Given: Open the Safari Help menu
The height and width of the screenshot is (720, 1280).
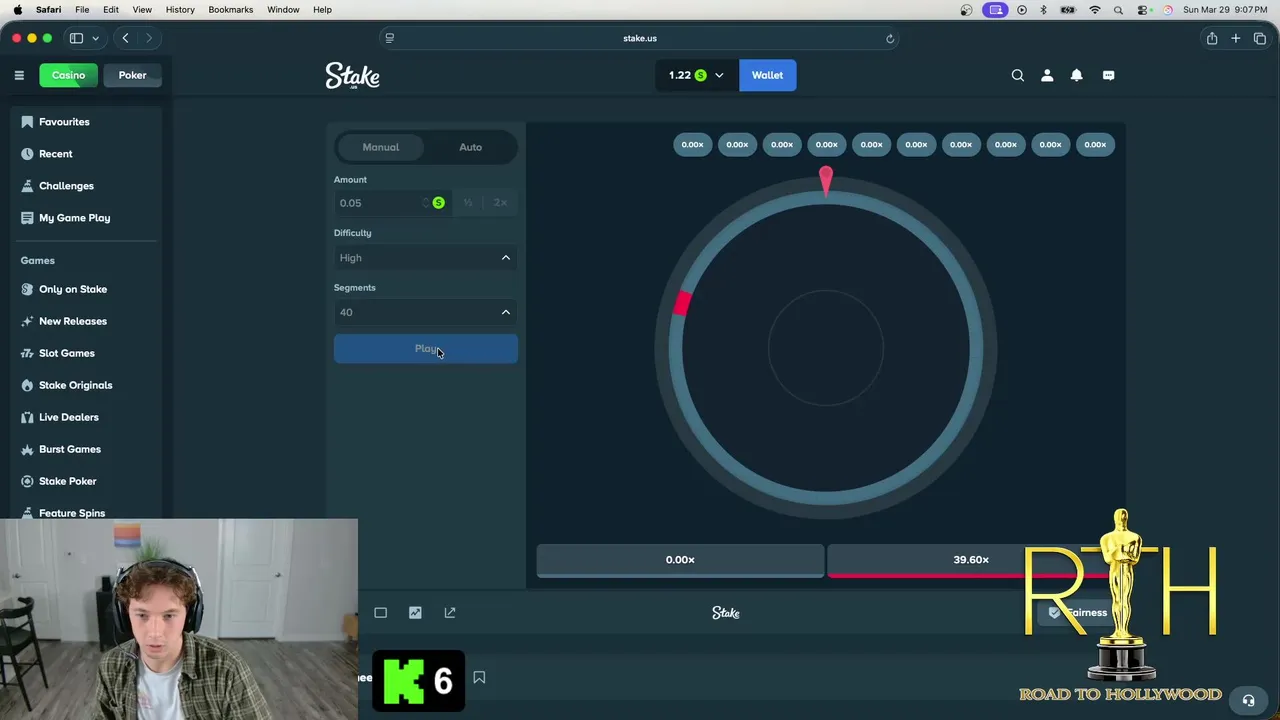Looking at the screenshot, I should point(322,10).
